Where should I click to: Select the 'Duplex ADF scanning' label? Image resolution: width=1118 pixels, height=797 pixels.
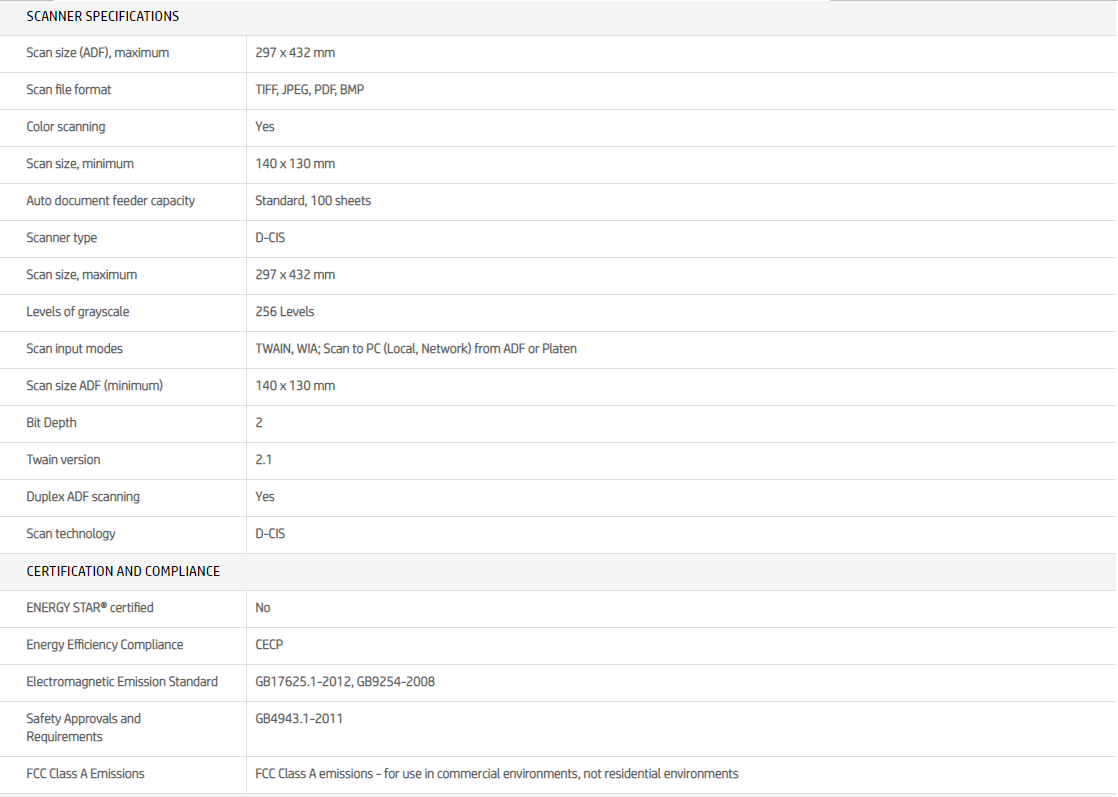[x=83, y=497]
